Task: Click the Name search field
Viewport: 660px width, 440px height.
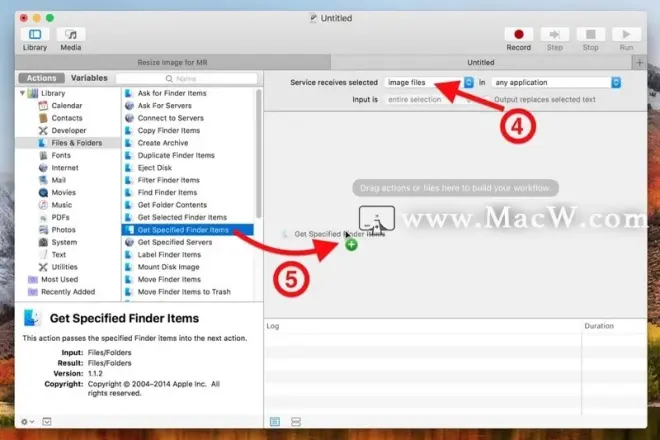Action: click(x=186, y=79)
